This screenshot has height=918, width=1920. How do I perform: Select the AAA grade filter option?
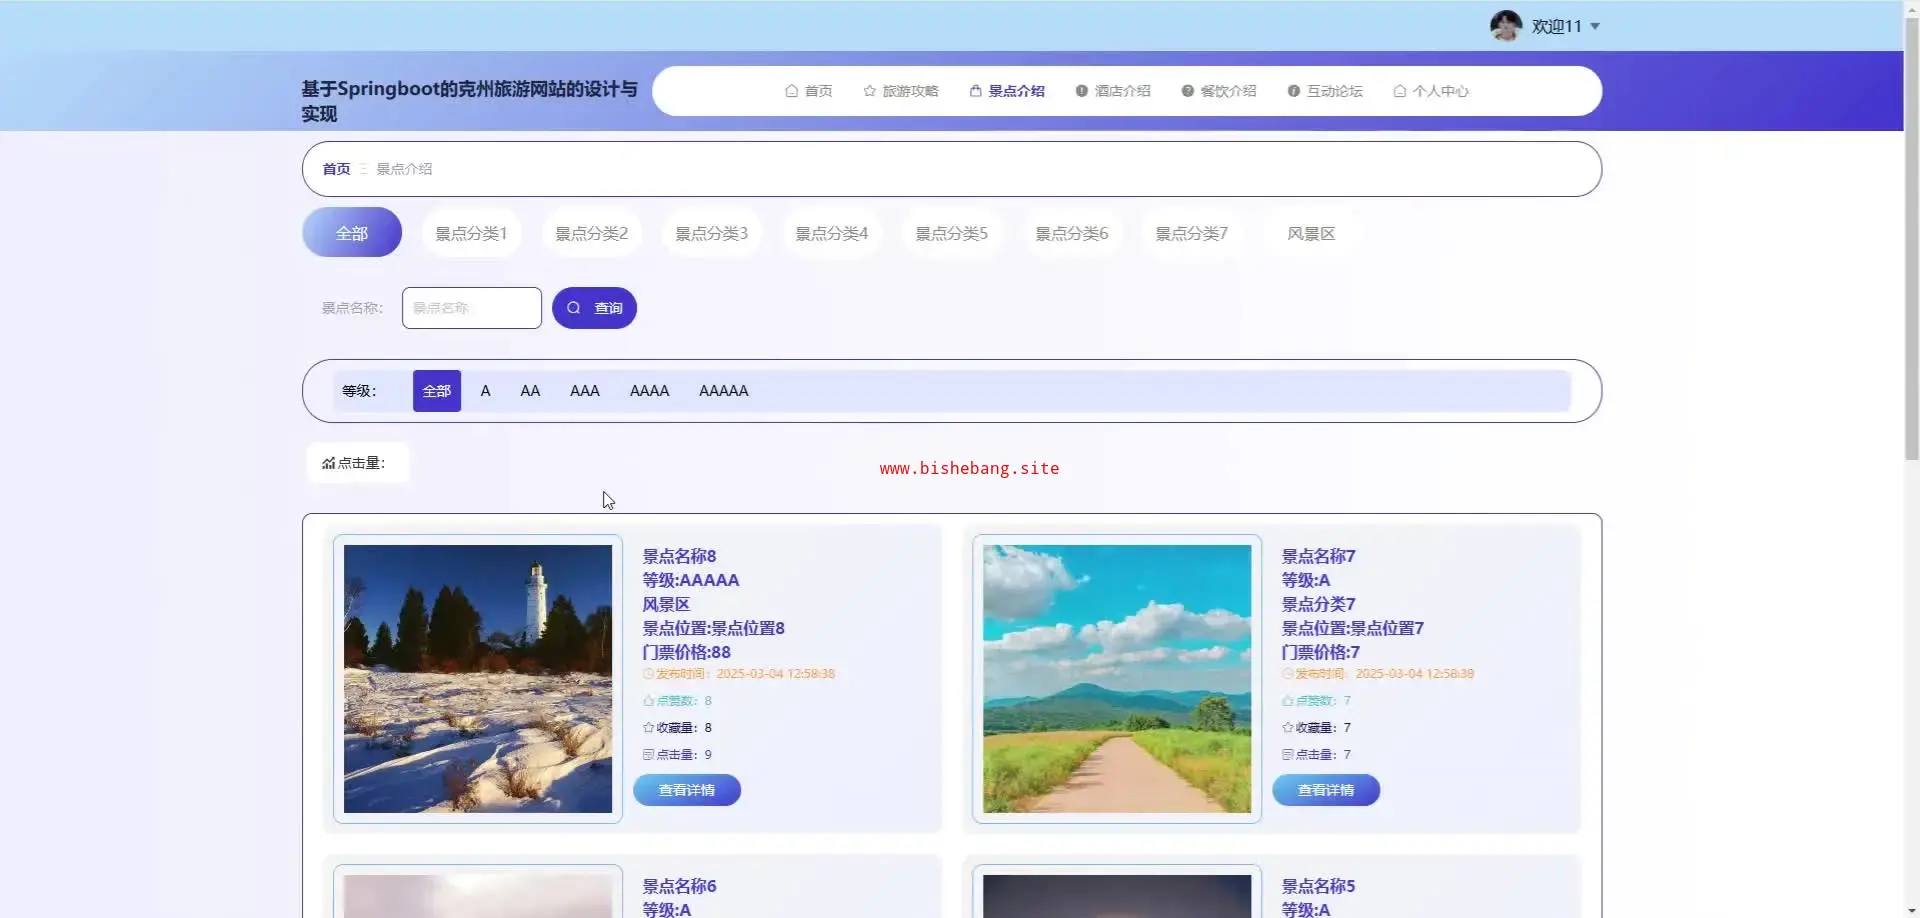tap(584, 391)
